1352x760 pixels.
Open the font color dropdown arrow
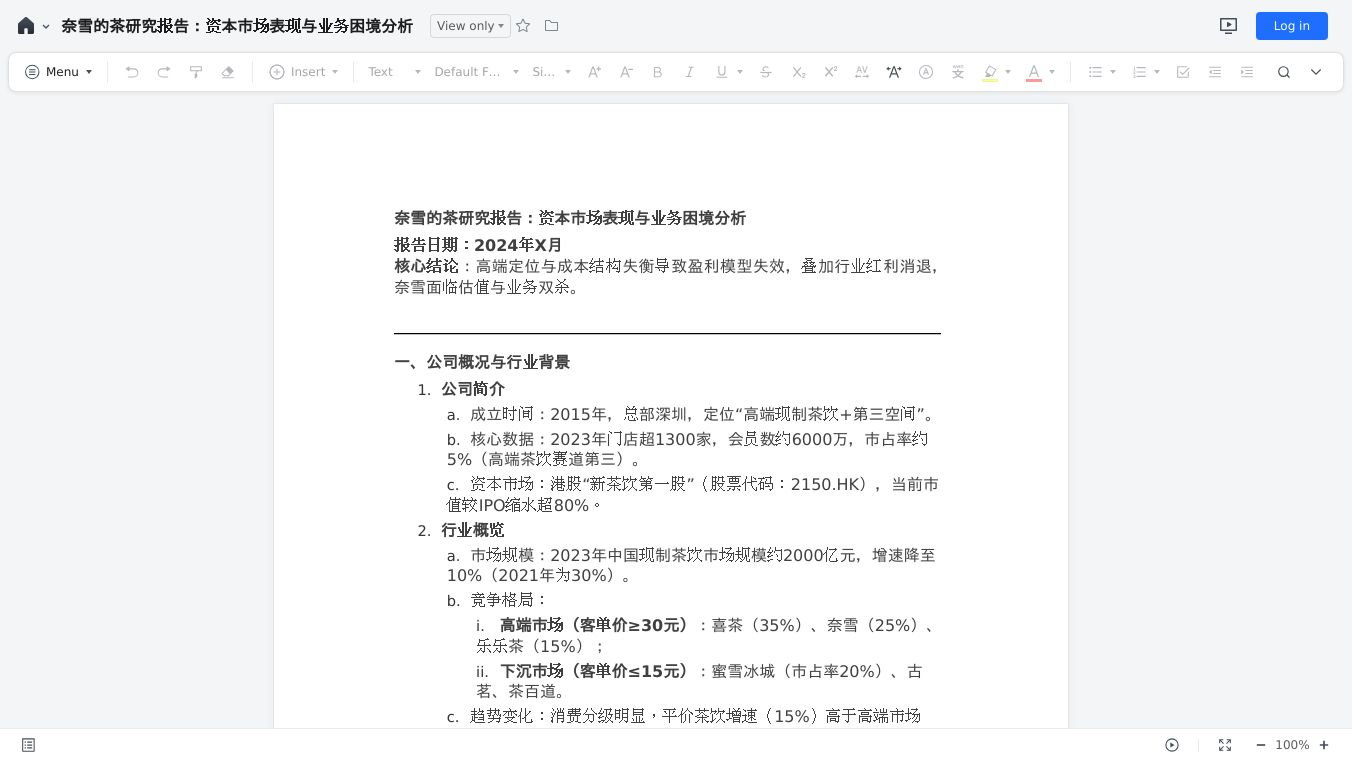[1052, 72]
